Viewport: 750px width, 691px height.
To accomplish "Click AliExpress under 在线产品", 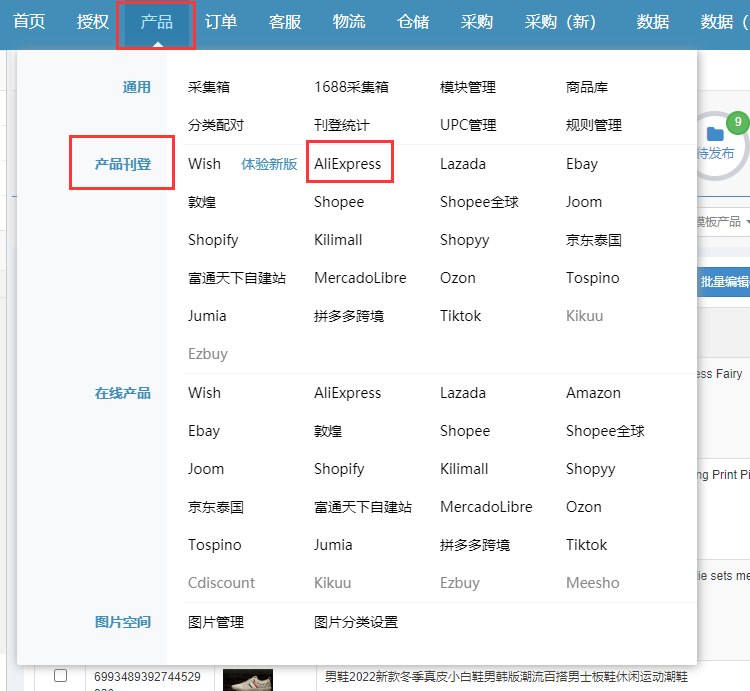I will [347, 393].
